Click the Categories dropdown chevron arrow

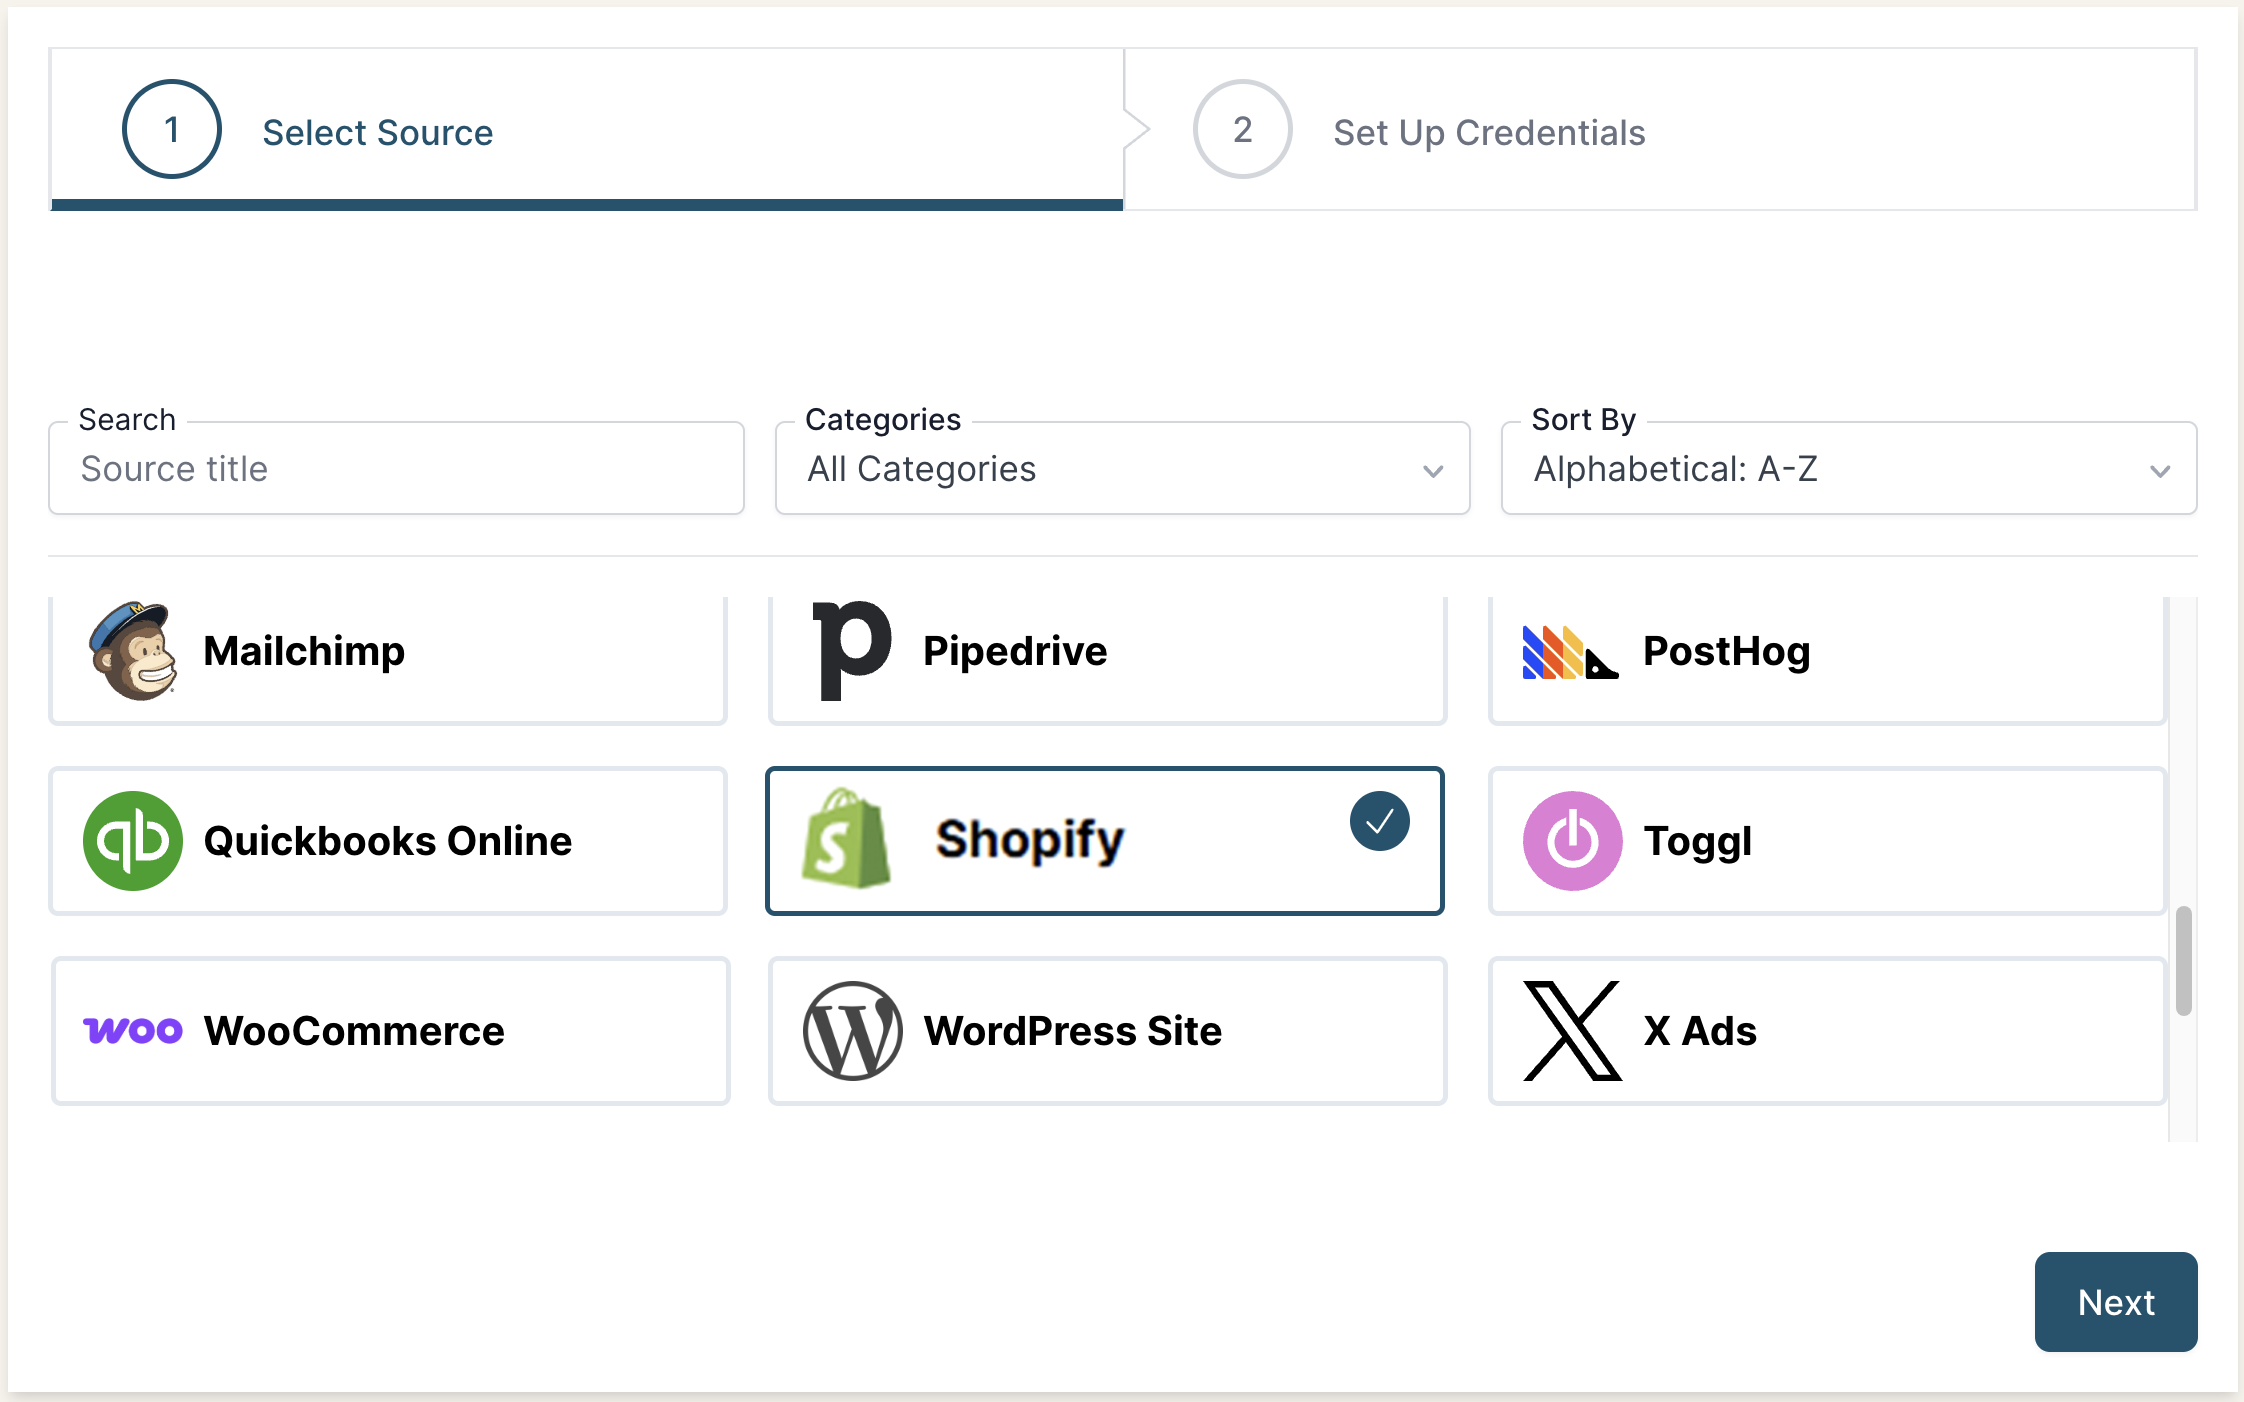pos(1433,471)
